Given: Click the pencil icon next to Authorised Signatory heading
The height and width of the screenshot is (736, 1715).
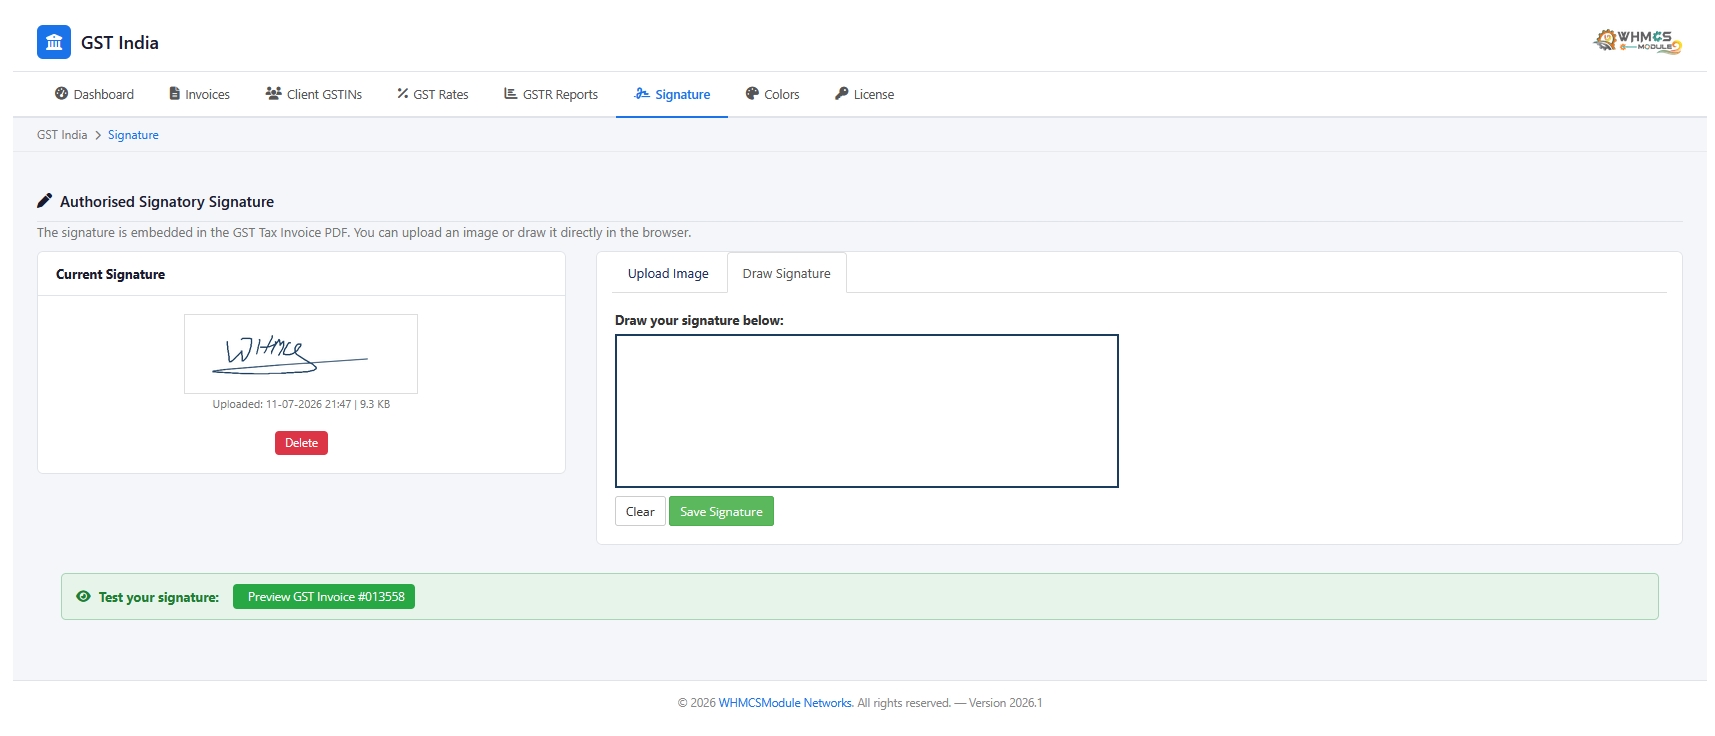Looking at the screenshot, I should (44, 200).
